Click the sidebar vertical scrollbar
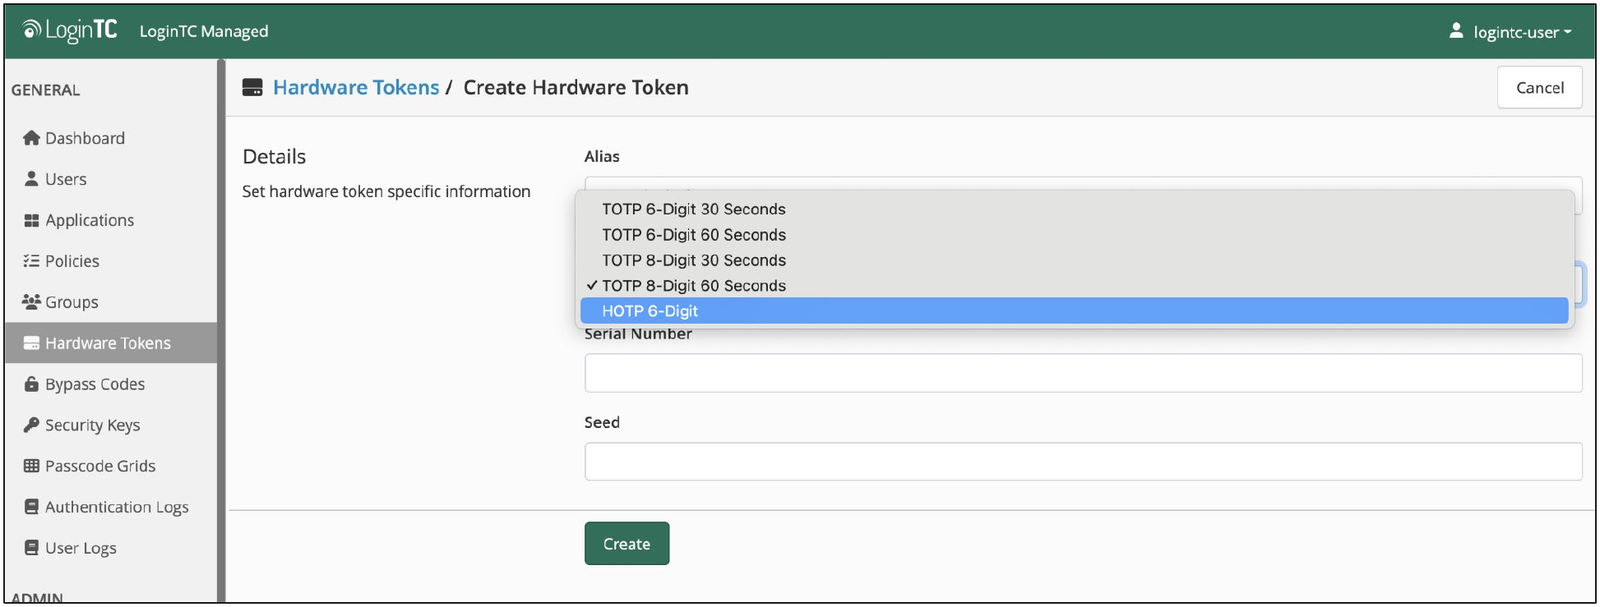Image resolution: width=1600 pixels, height=607 pixels. [221, 330]
